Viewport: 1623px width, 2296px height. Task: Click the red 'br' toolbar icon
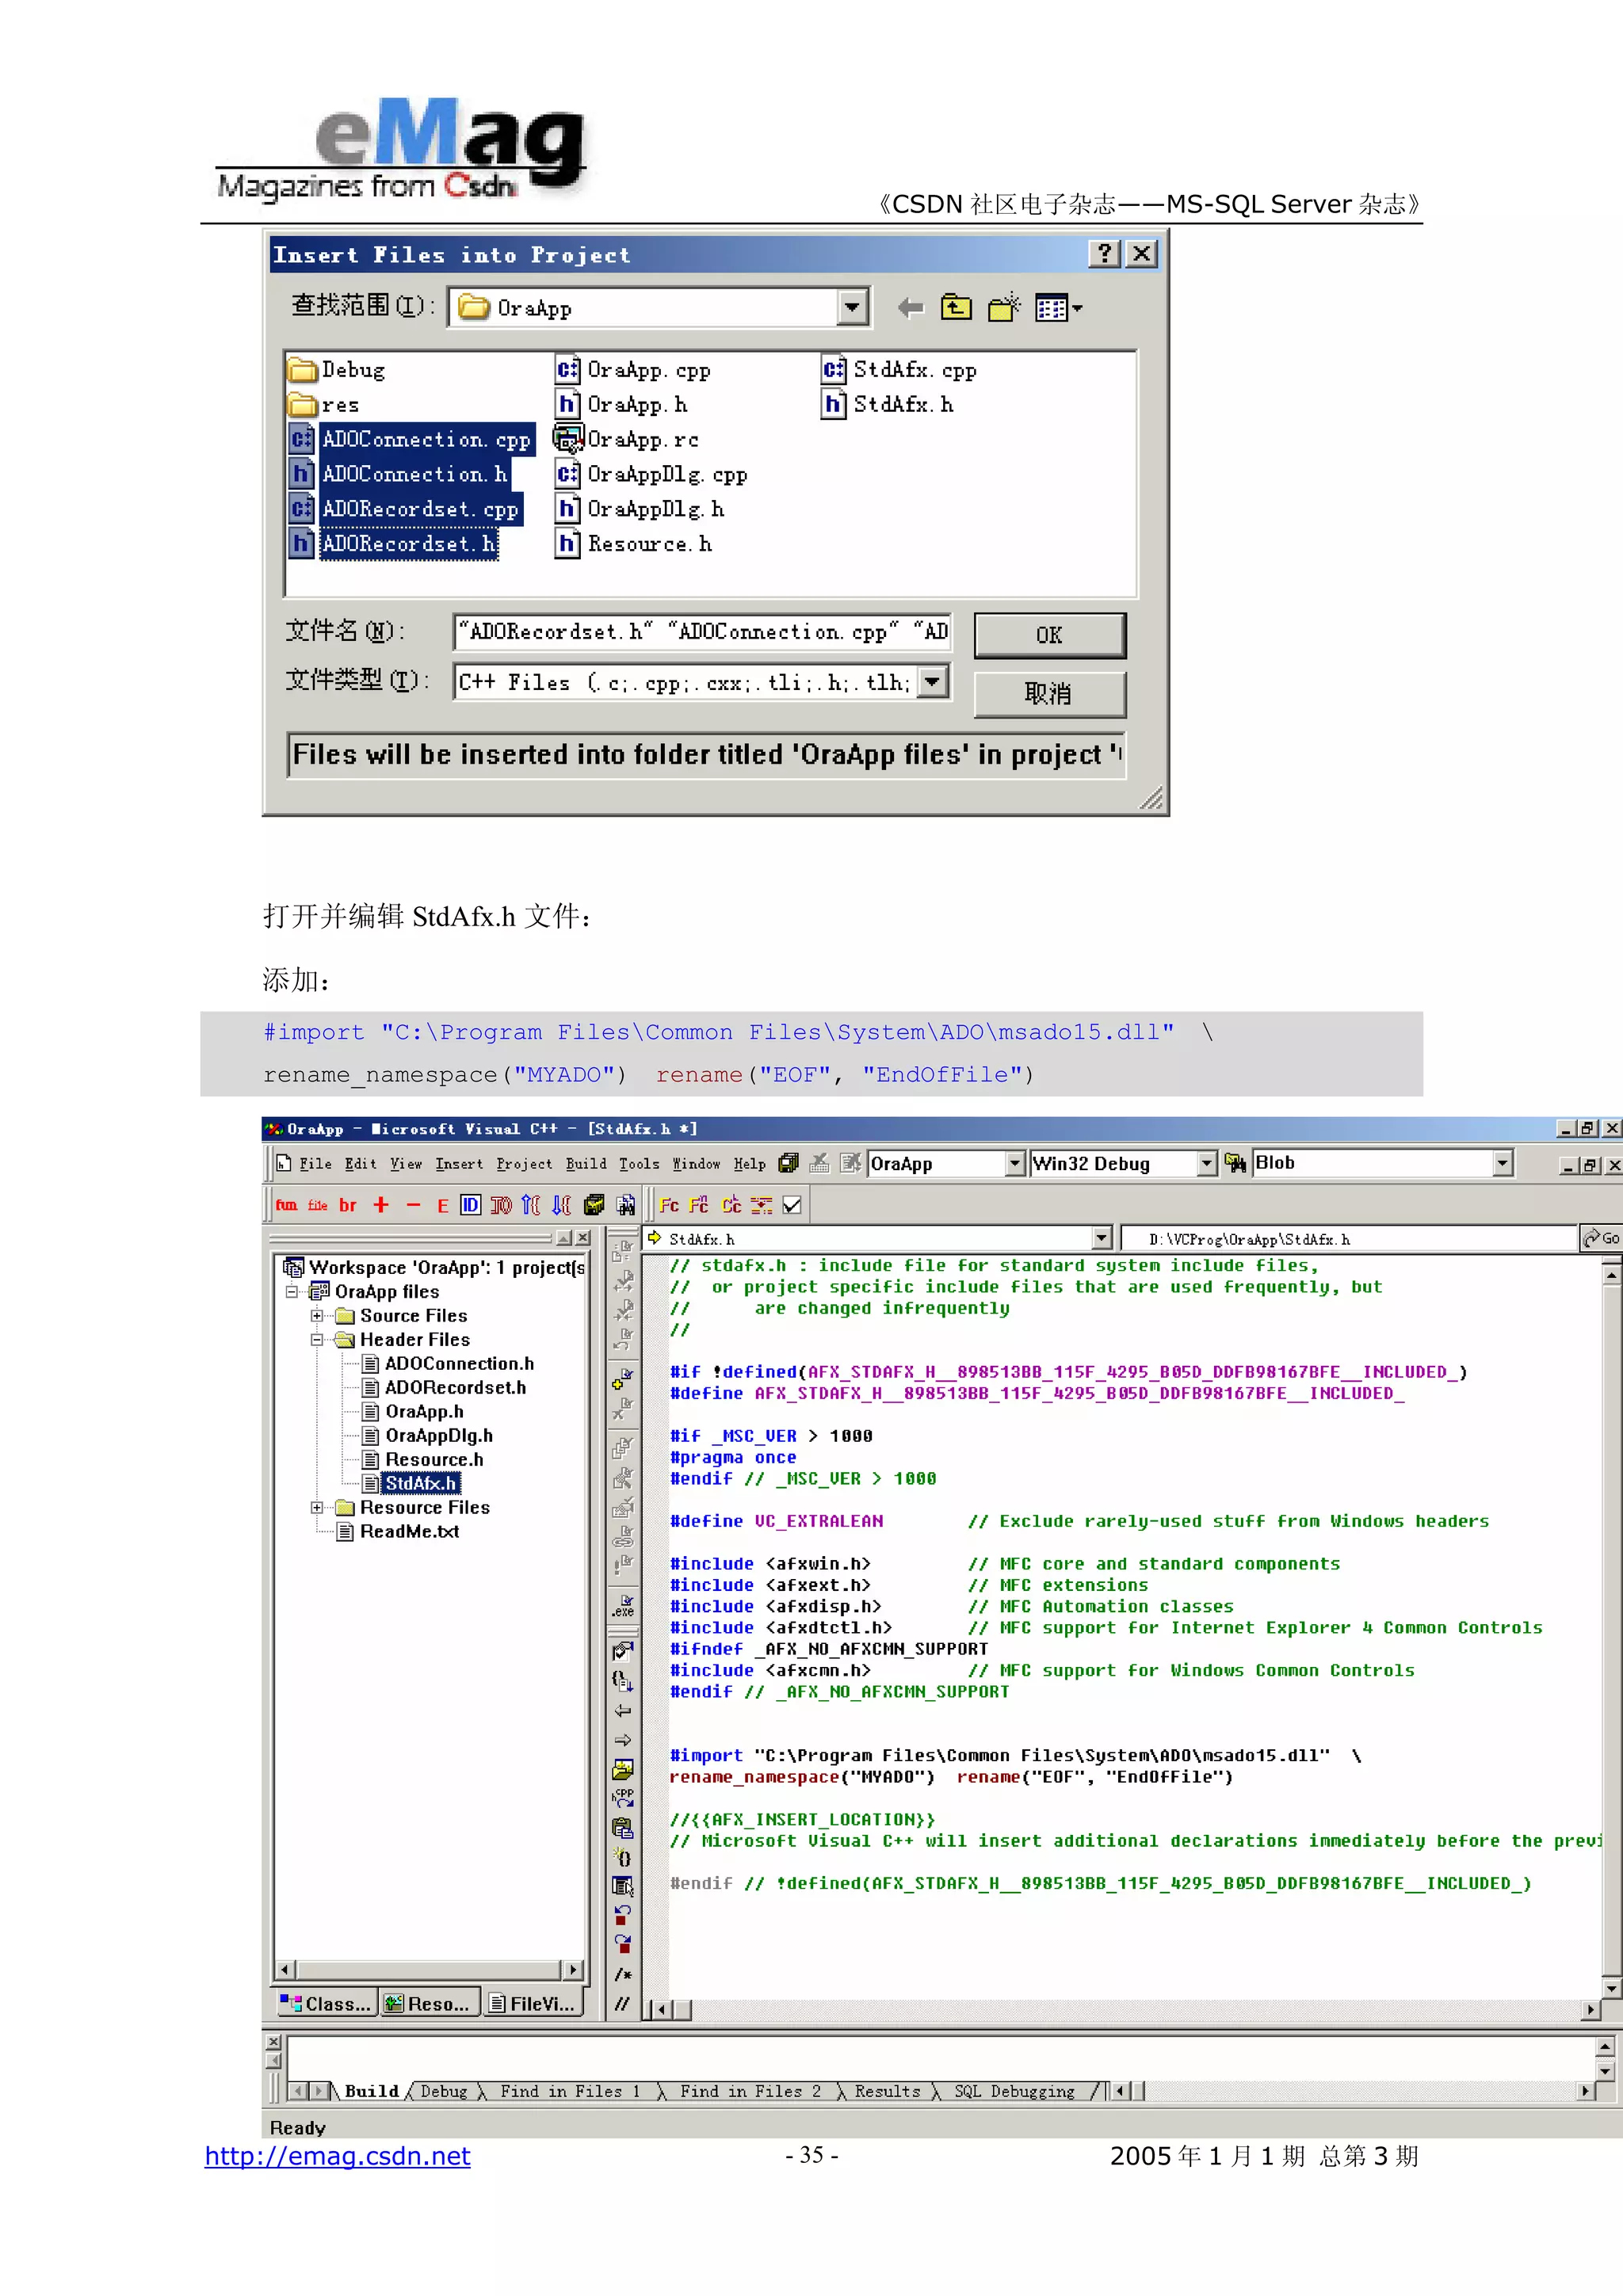(348, 1205)
